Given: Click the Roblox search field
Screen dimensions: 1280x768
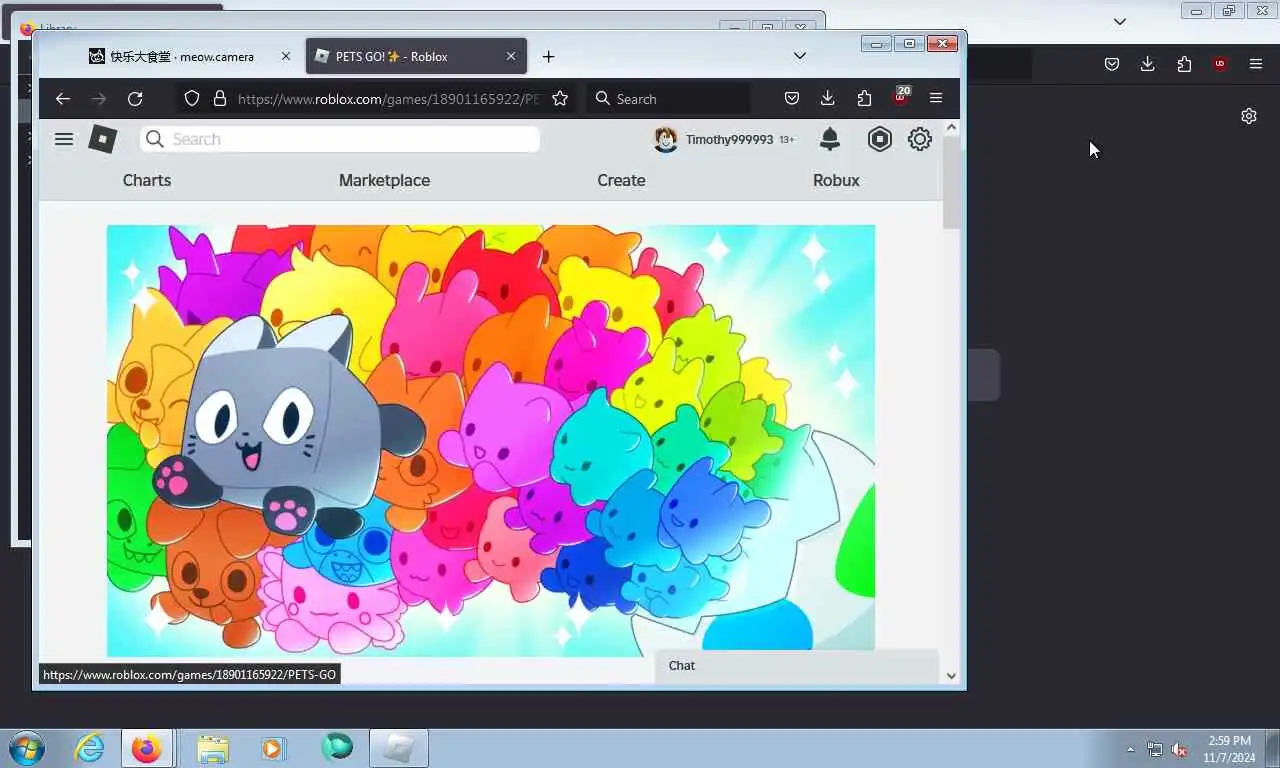Looking at the screenshot, I should click(x=340, y=139).
